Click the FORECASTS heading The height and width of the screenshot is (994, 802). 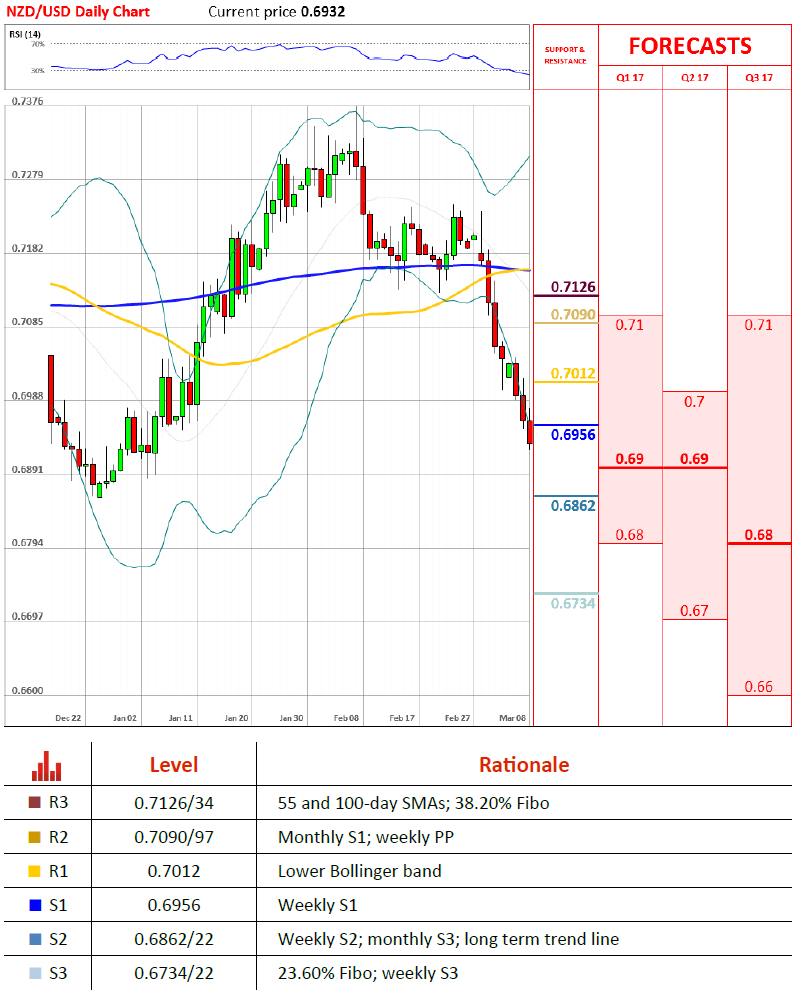coord(690,46)
